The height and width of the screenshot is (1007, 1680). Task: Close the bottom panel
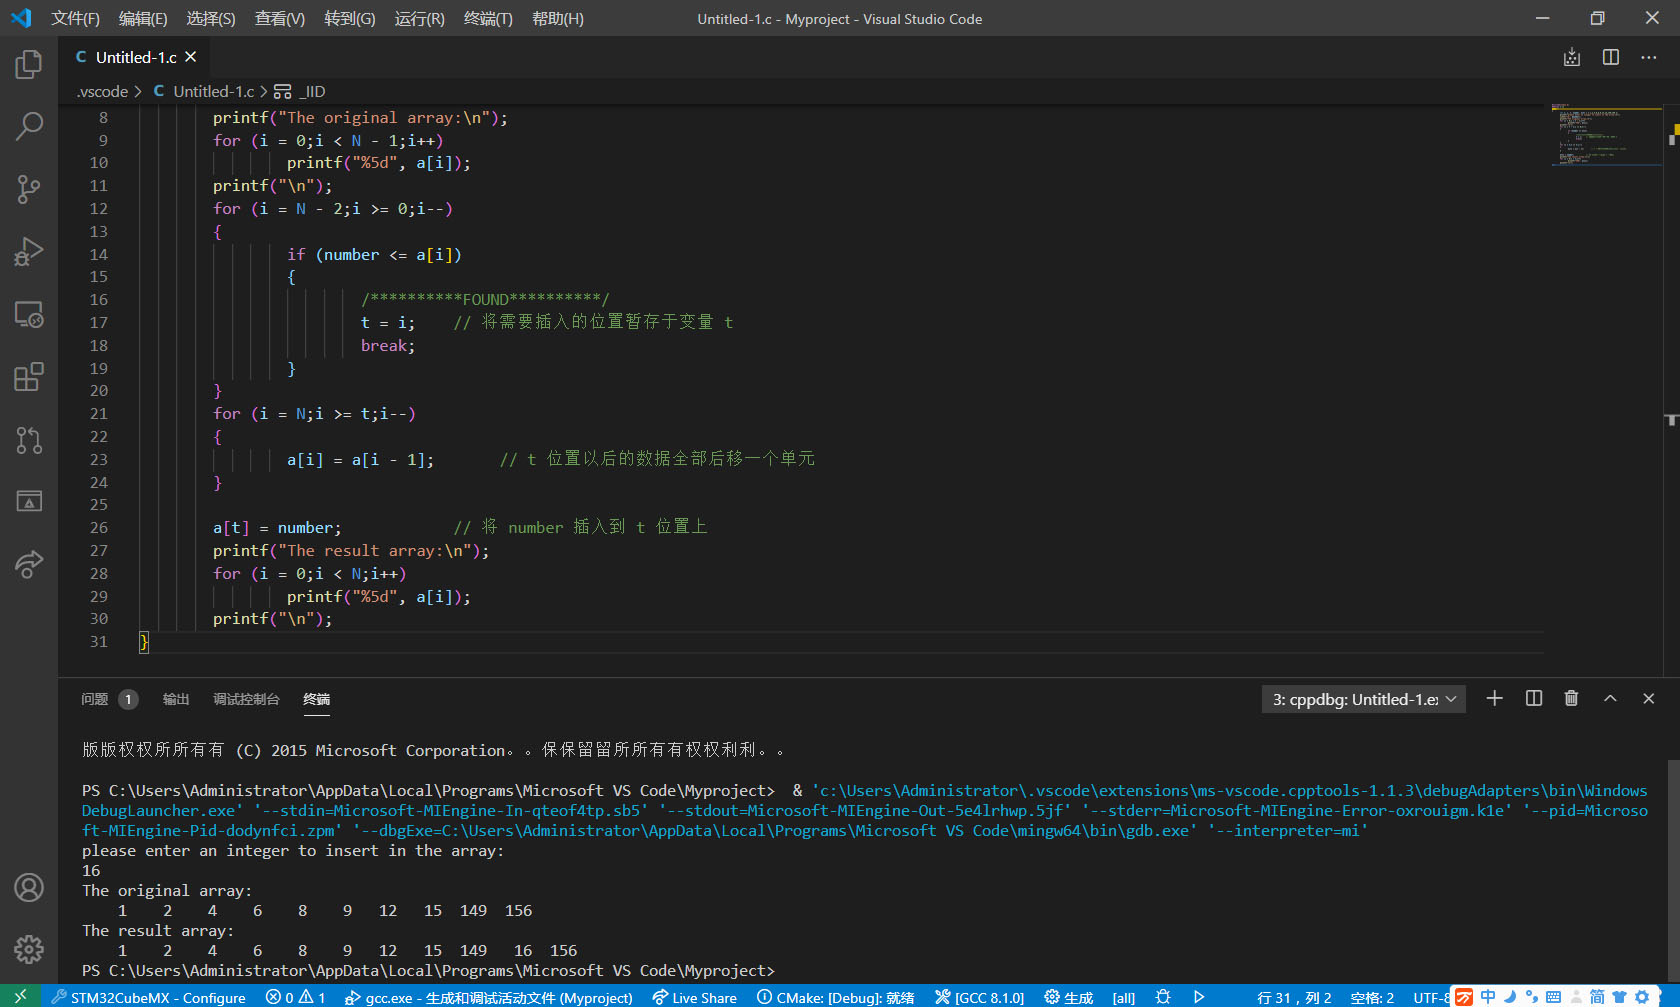[1649, 698]
